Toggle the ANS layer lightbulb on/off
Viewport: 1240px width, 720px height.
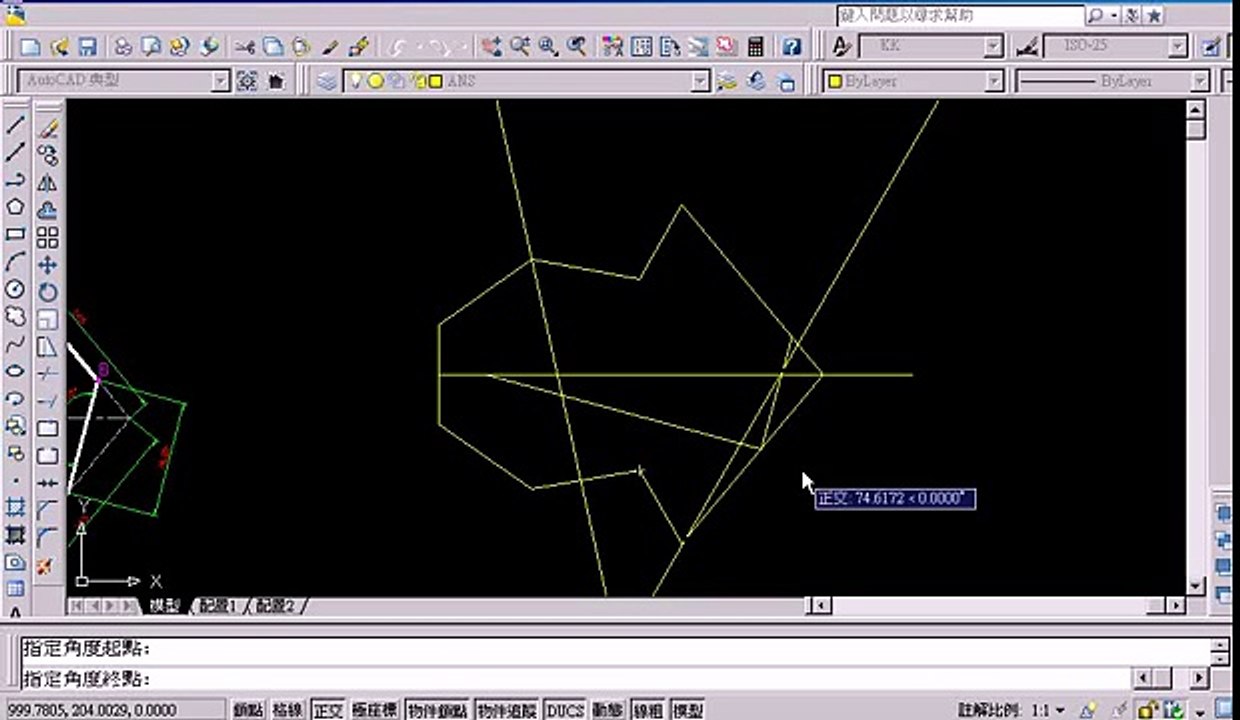pyautogui.click(x=355, y=81)
